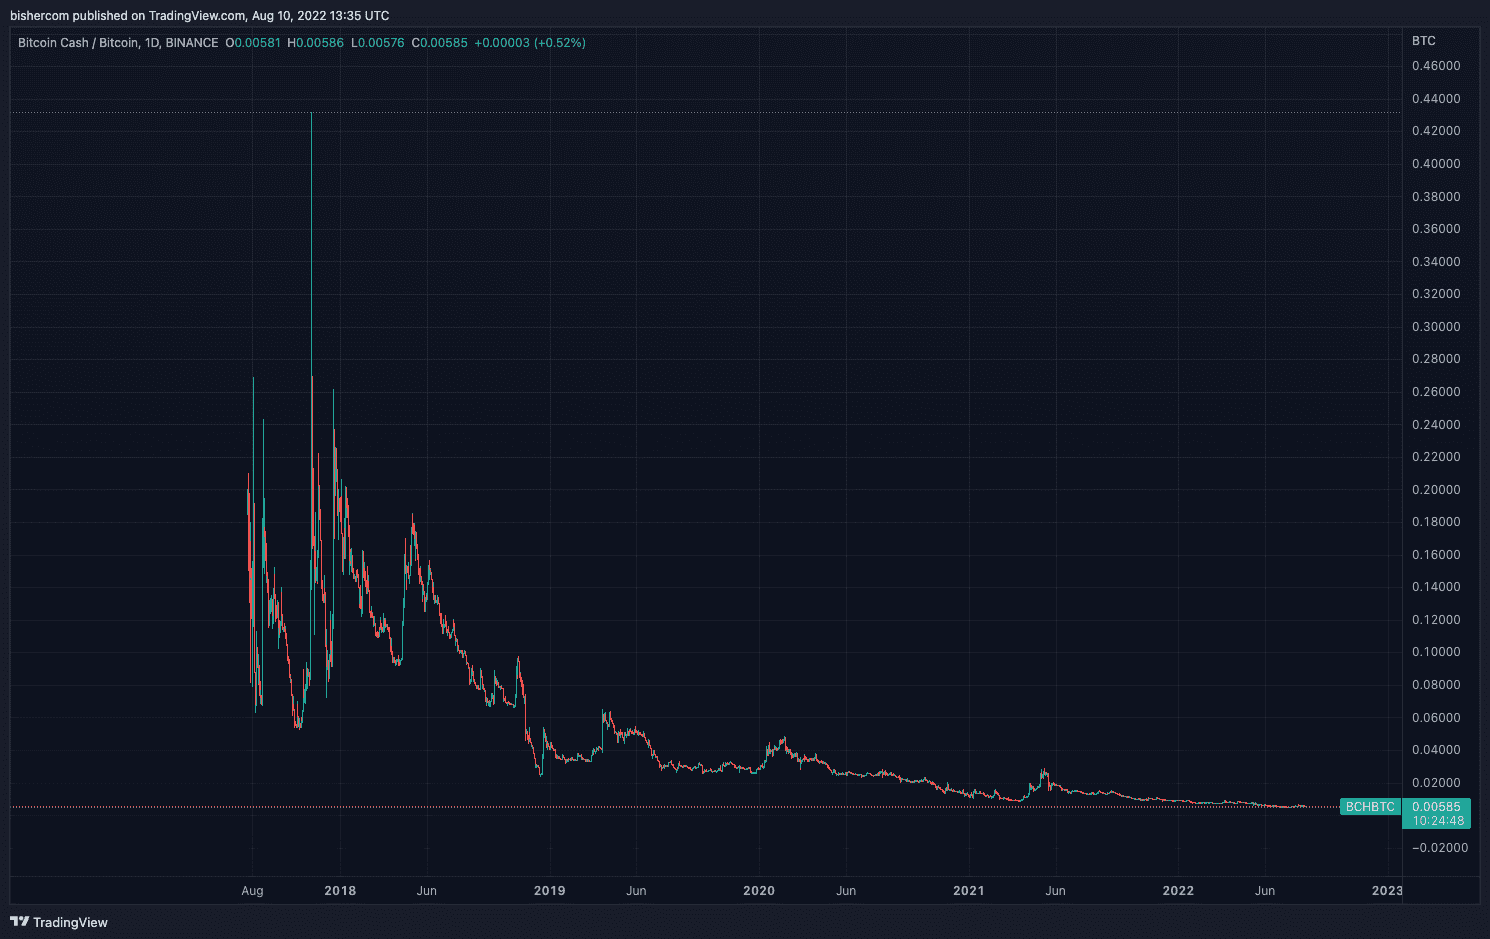Select the 2020 label on time axis
This screenshot has height=939, width=1490.
pyautogui.click(x=759, y=891)
